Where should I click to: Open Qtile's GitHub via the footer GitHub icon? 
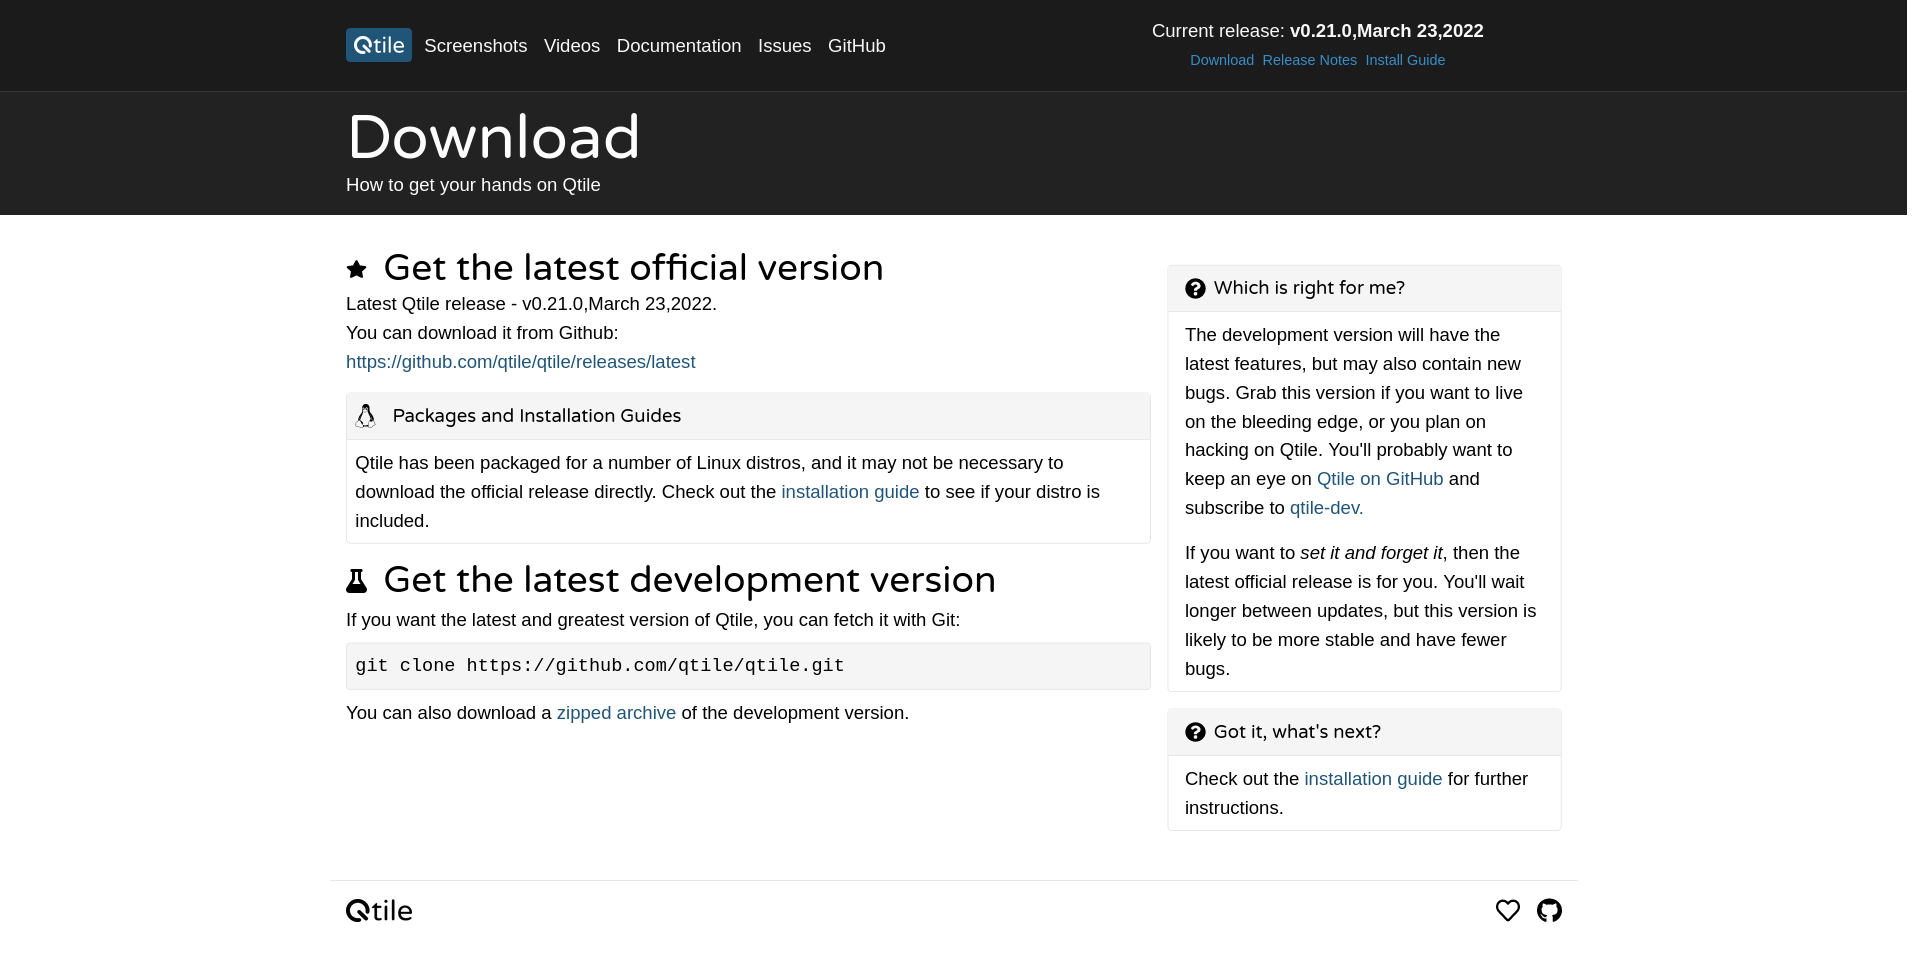[x=1550, y=910]
